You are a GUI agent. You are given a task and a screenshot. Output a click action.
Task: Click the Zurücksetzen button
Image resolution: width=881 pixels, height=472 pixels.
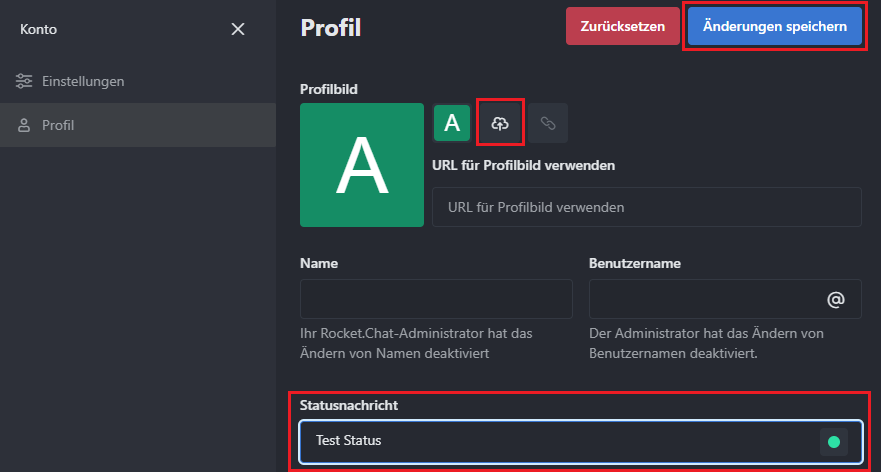pyautogui.click(x=623, y=26)
